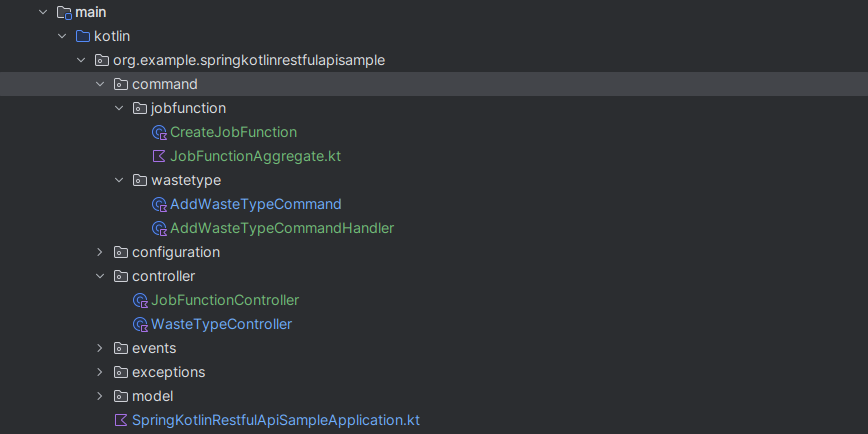Click the AddWasteTypeCommandHandler class icon
Viewport: 868px width, 434px height.
click(159, 228)
